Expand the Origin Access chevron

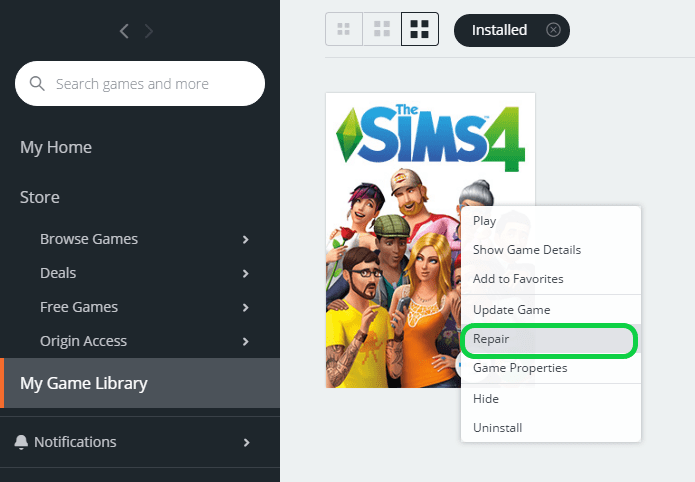click(x=246, y=341)
